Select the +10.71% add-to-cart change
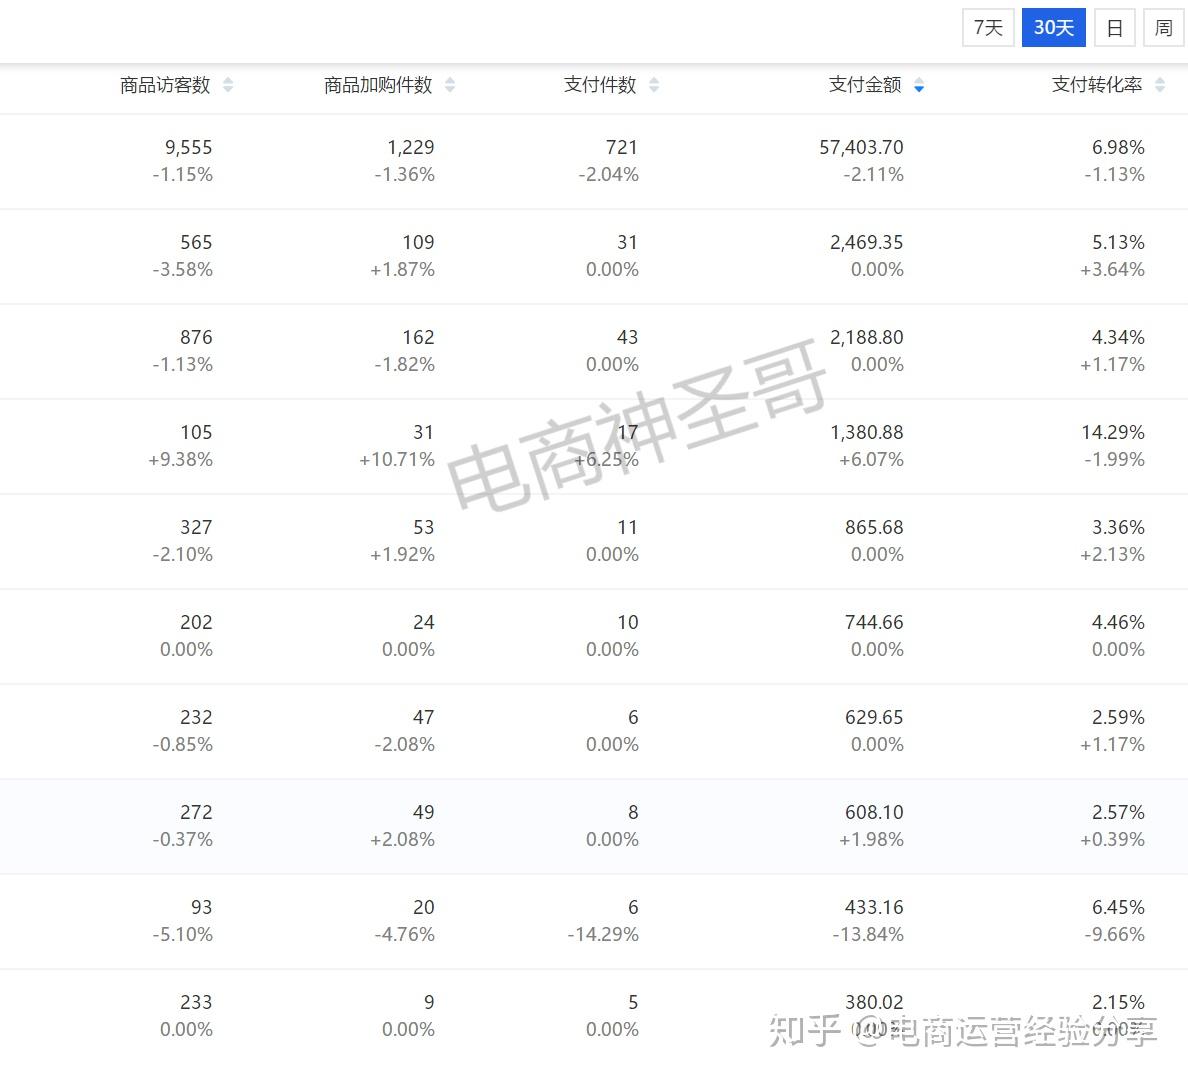This screenshot has width=1188, height=1078. (x=397, y=460)
